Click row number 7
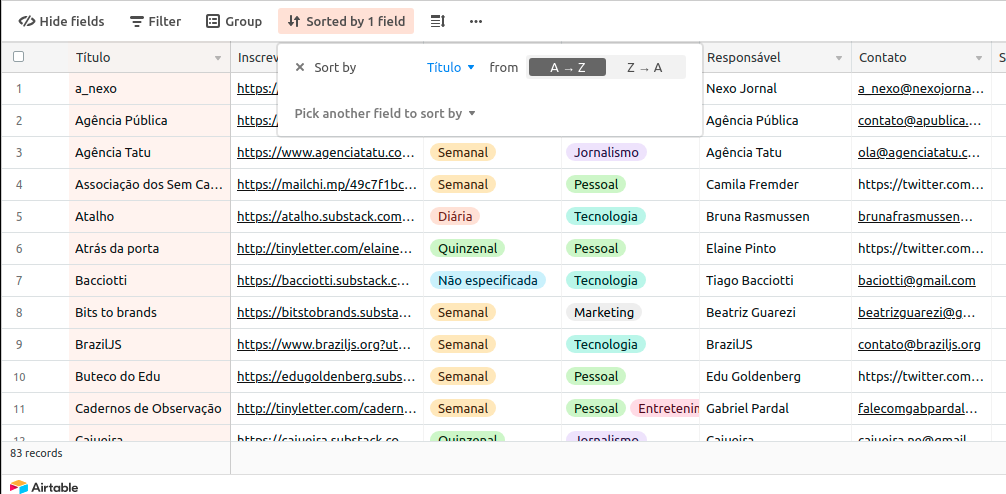This screenshot has width=1006, height=494. tap(19, 280)
